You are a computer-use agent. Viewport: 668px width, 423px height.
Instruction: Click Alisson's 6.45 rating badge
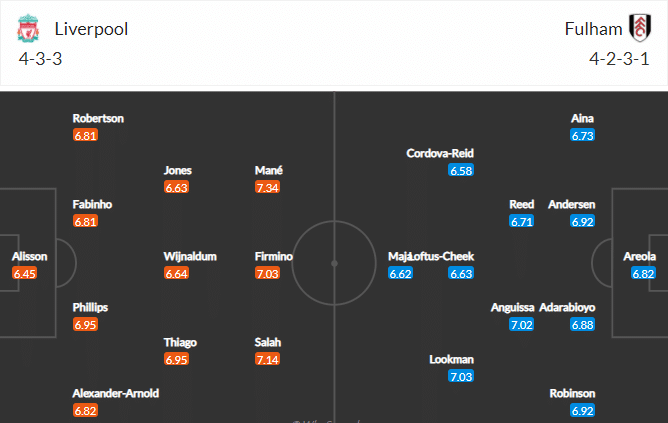(x=25, y=273)
